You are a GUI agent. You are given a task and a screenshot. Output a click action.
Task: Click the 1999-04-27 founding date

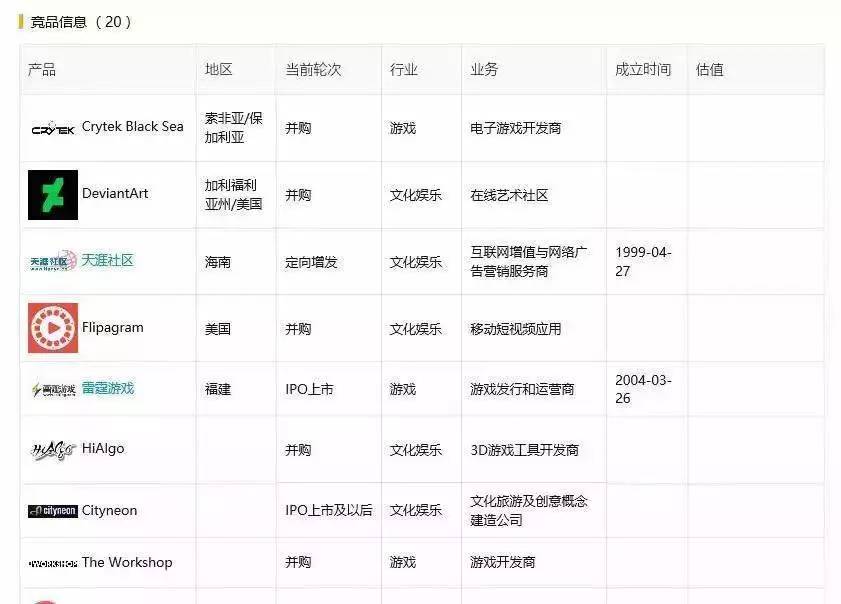click(x=643, y=262)
